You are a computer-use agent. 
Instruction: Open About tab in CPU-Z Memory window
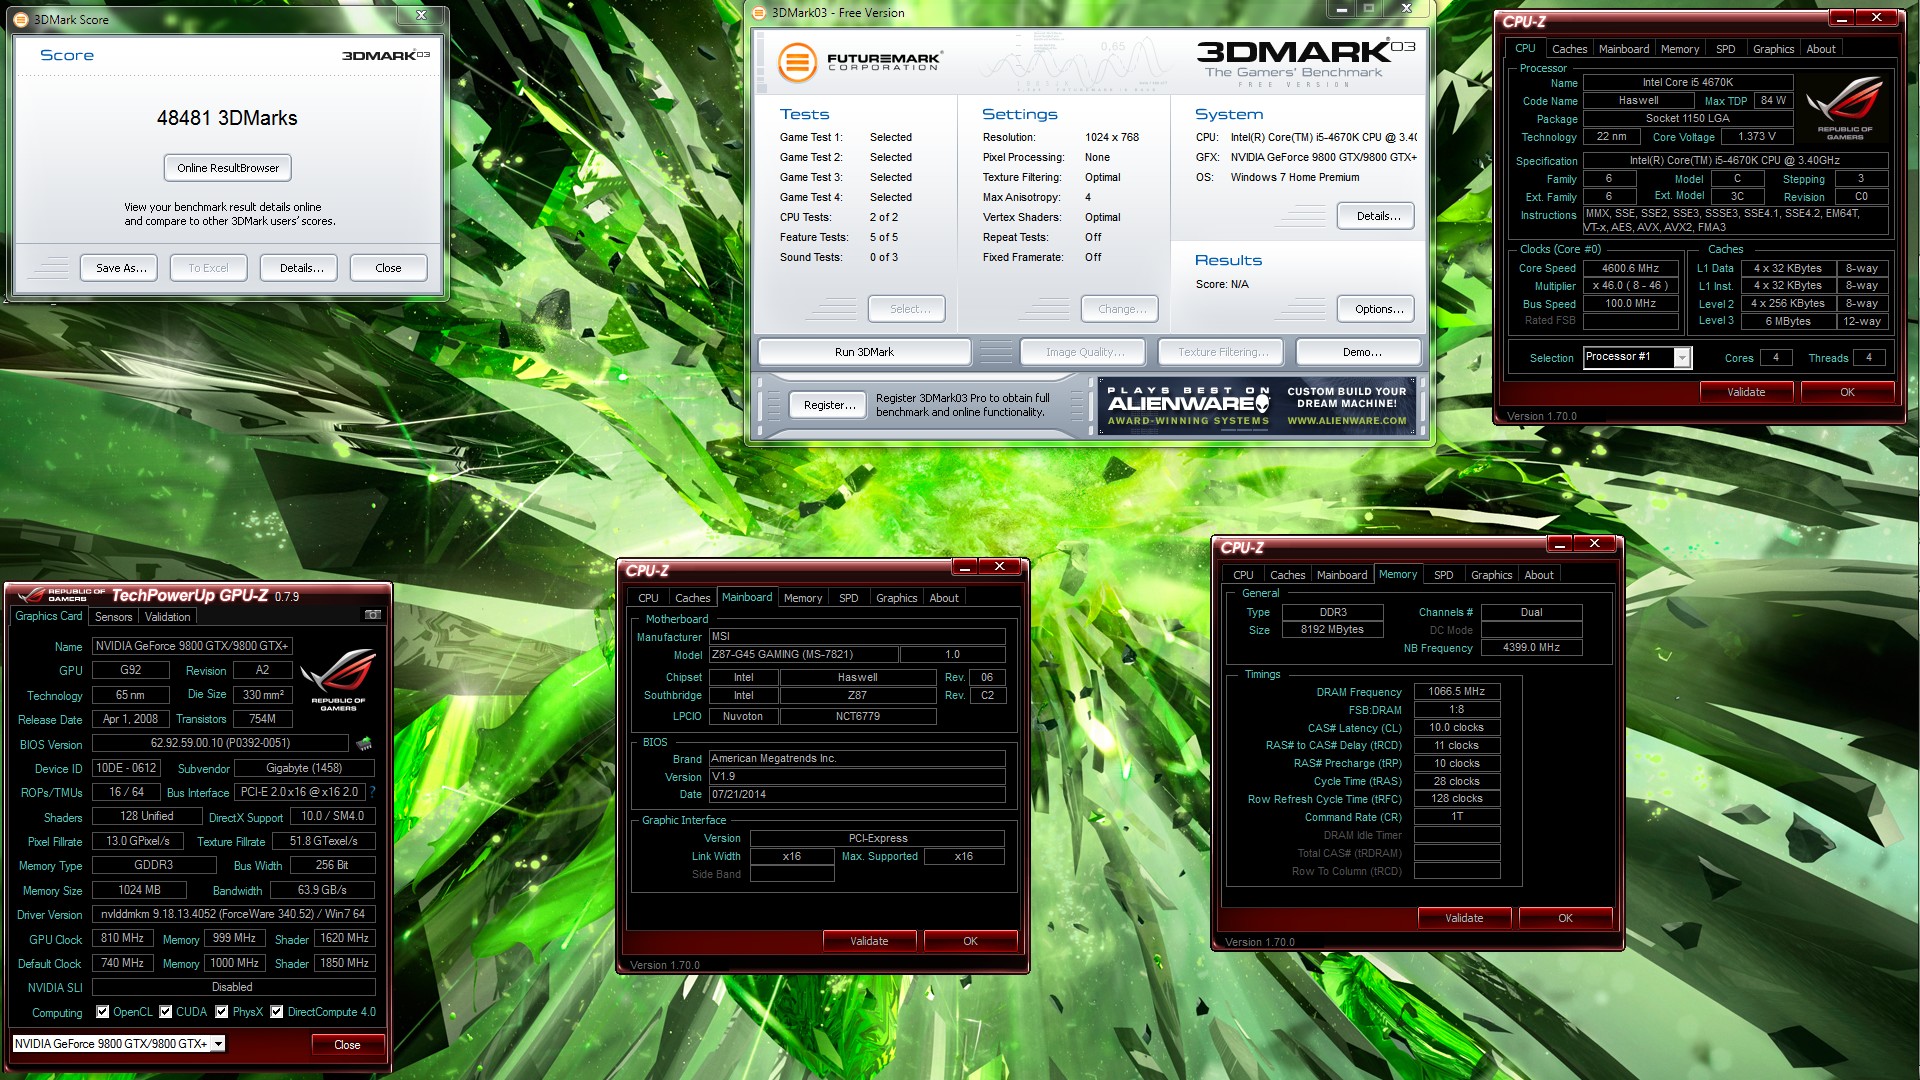[x=1539, y=575]
